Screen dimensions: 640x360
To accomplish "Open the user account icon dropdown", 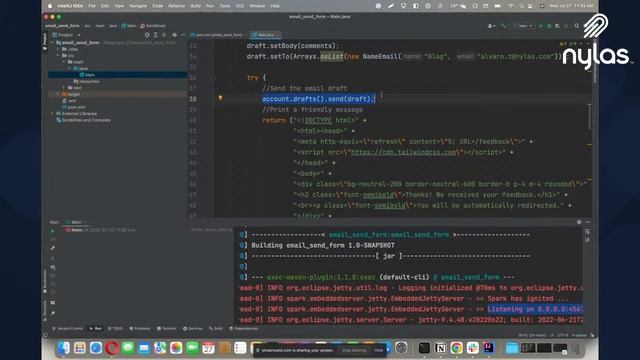I will [x=491, y=26].
